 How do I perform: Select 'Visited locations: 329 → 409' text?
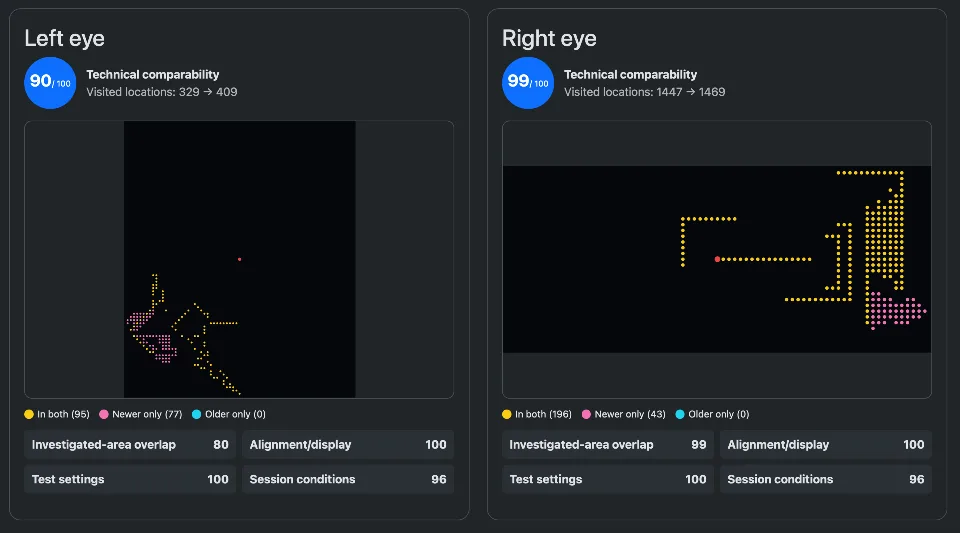[x=162, y=92]
